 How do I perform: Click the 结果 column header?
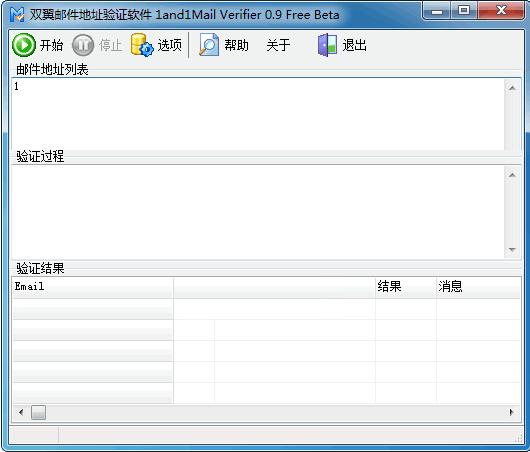(406, 287)
